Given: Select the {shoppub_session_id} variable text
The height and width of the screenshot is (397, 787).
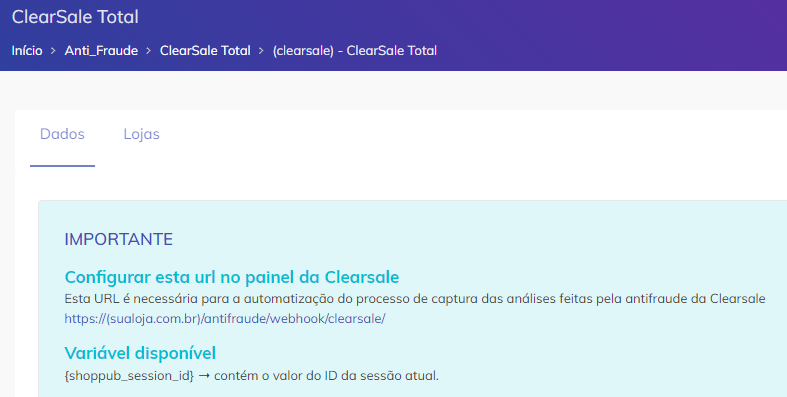Looking at the screenshot, I should coord(129,376).
